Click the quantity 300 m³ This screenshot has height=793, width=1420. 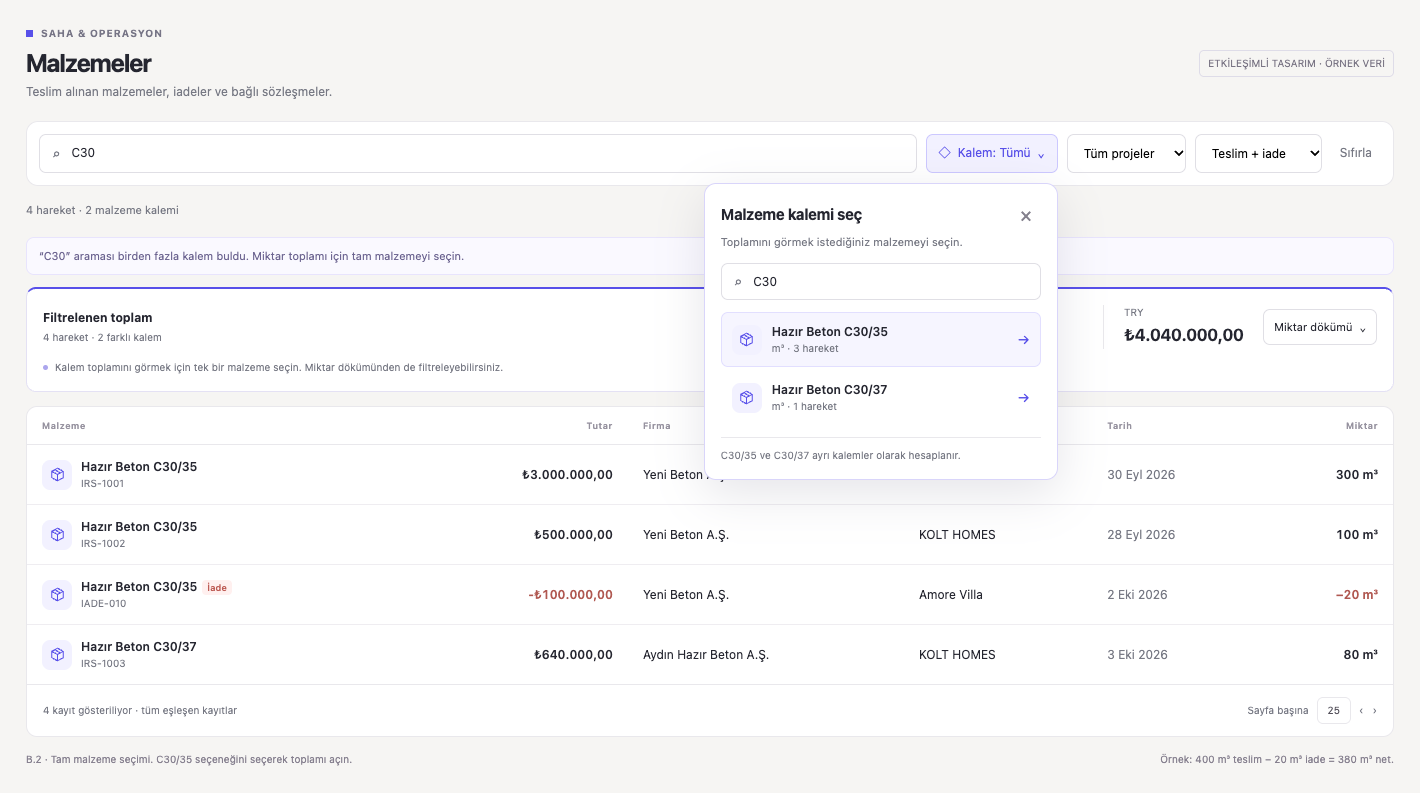tap(1357, 475)
